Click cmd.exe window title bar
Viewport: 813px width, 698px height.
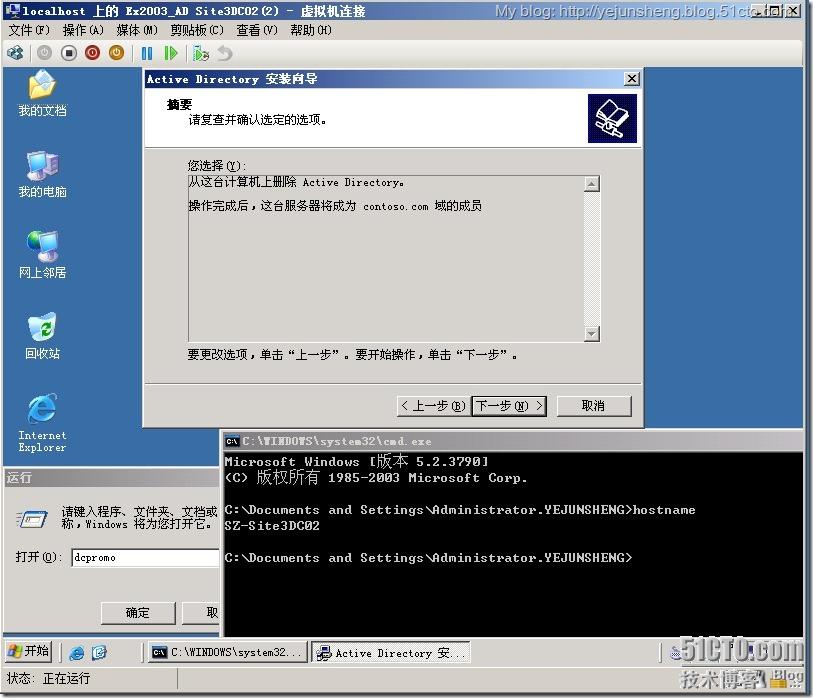coord(513,441)
